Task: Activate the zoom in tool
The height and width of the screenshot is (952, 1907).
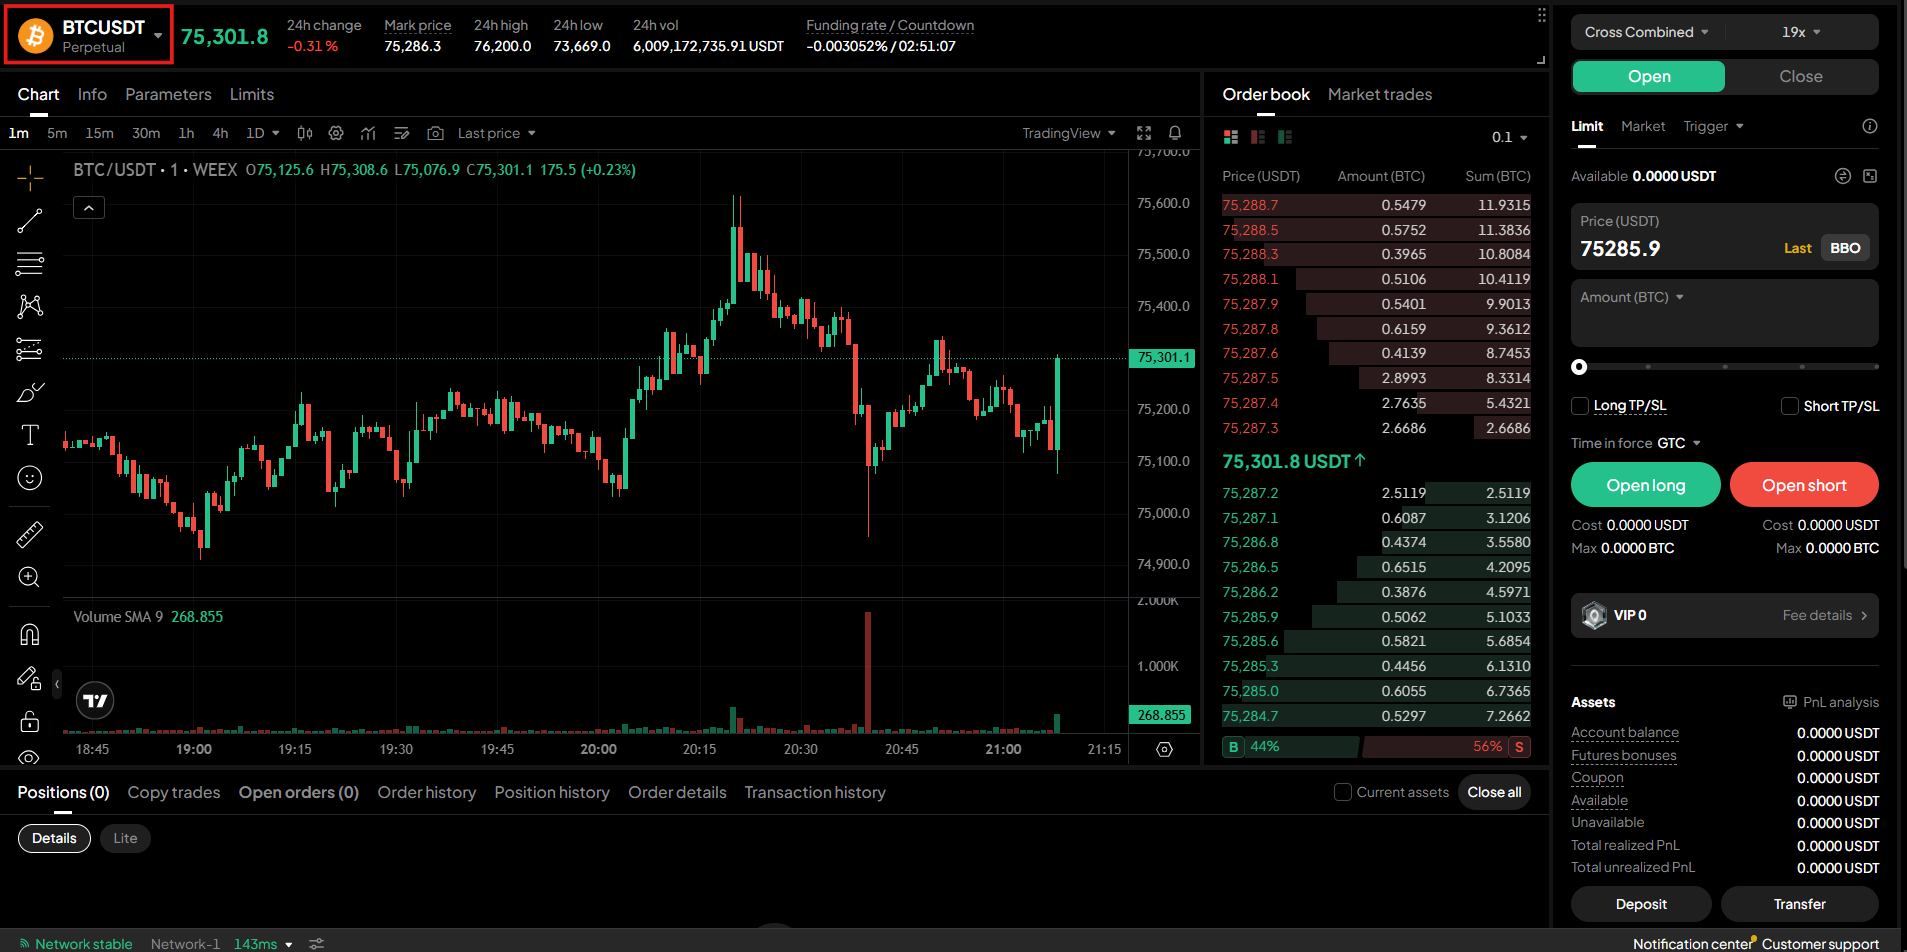Action: (30, 577)
